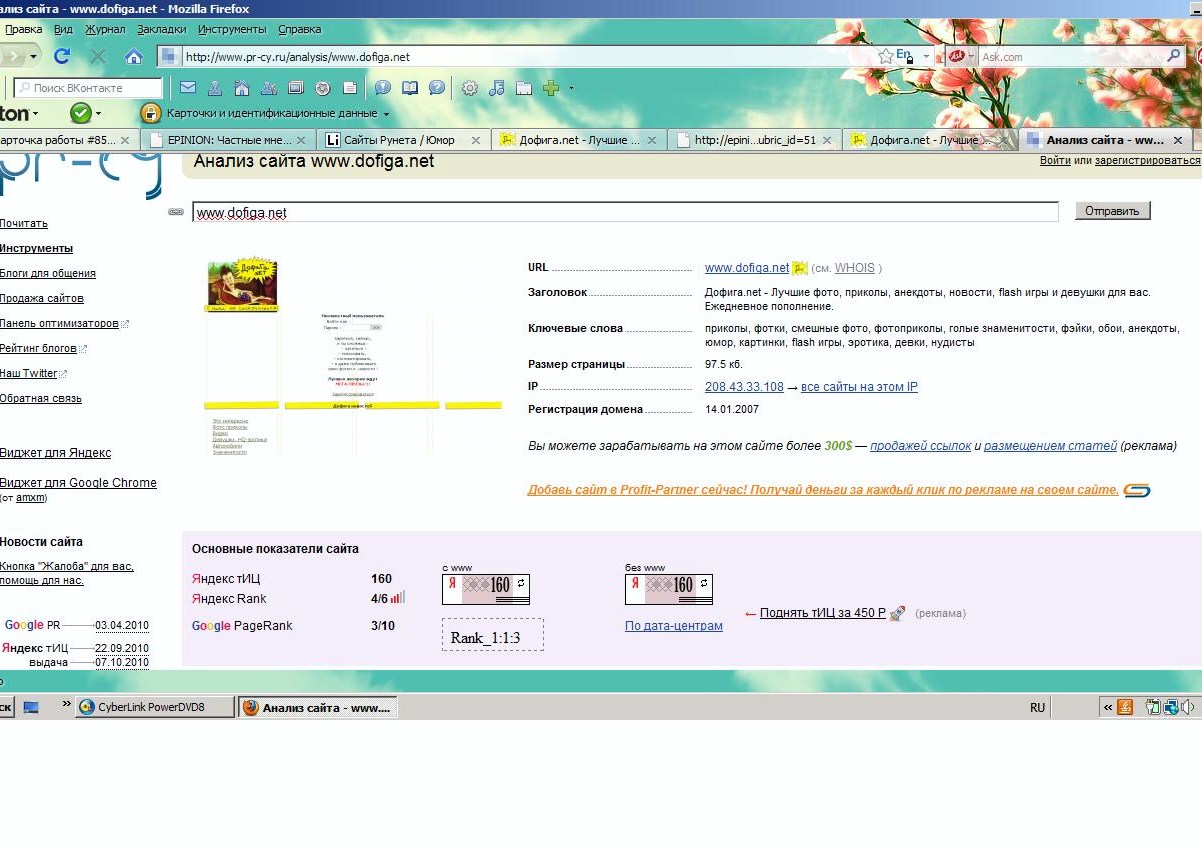Close the Анализ сайта tab
The width and height of the screenshot is (1202, 850).
[x=1177, y=140]
